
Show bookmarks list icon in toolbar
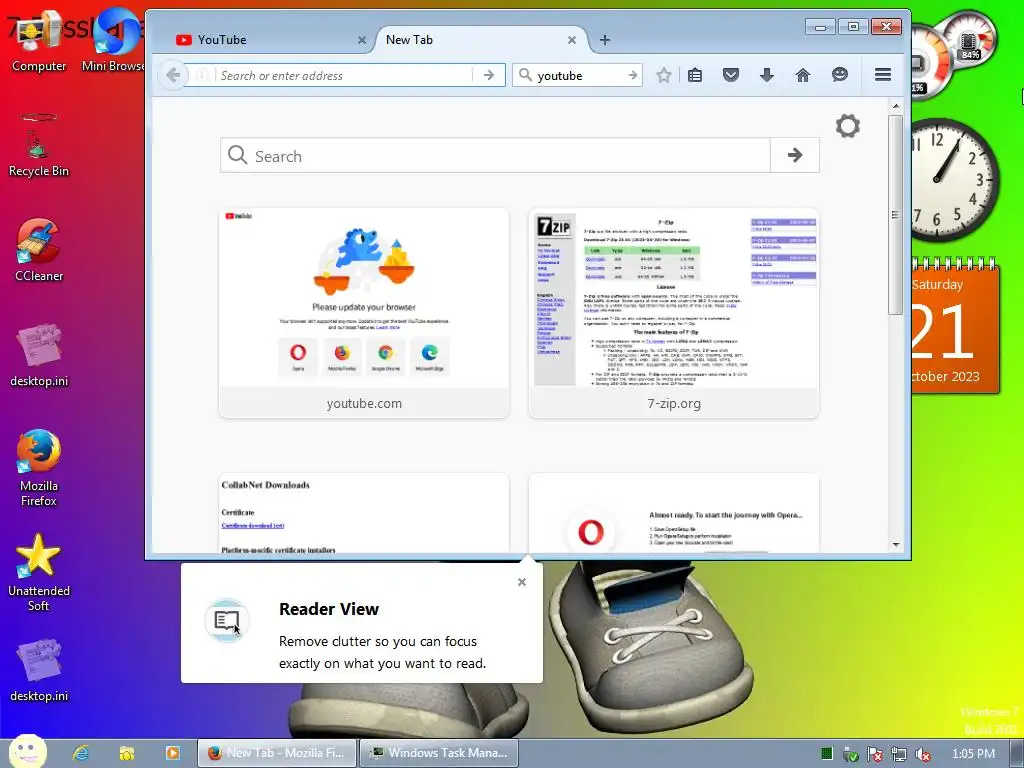(x=696, y=75)
